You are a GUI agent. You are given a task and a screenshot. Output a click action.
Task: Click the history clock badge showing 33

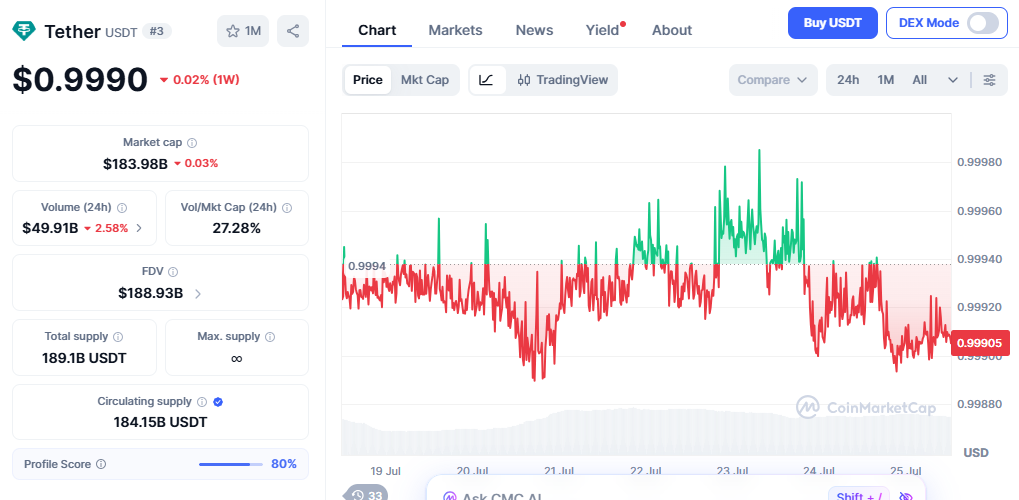point(366,495)
